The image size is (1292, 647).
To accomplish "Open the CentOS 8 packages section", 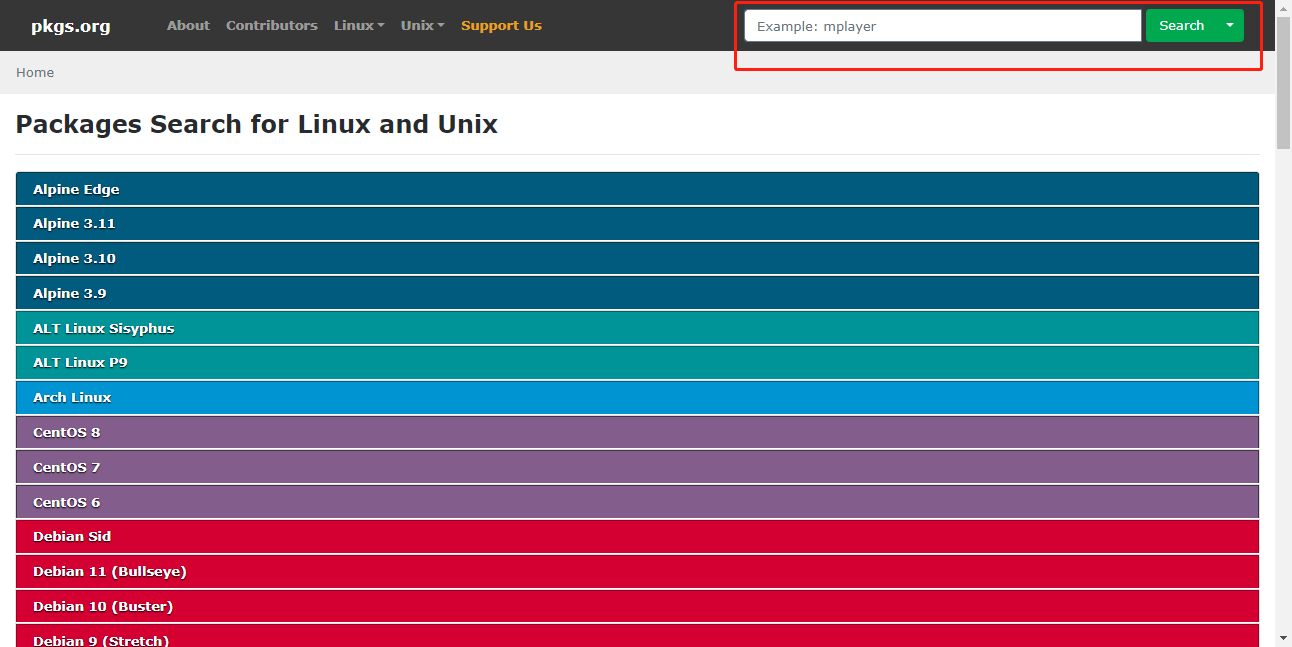I will coord(636,432).
